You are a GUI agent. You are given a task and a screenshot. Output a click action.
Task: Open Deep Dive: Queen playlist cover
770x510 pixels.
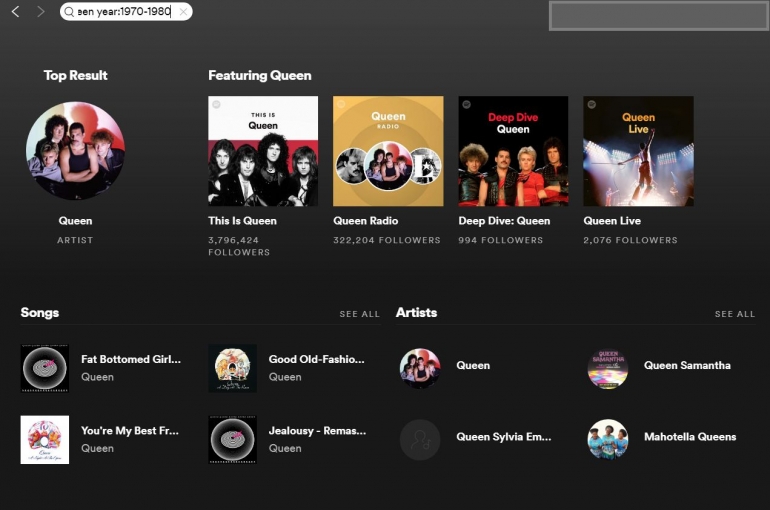[513, 151]
